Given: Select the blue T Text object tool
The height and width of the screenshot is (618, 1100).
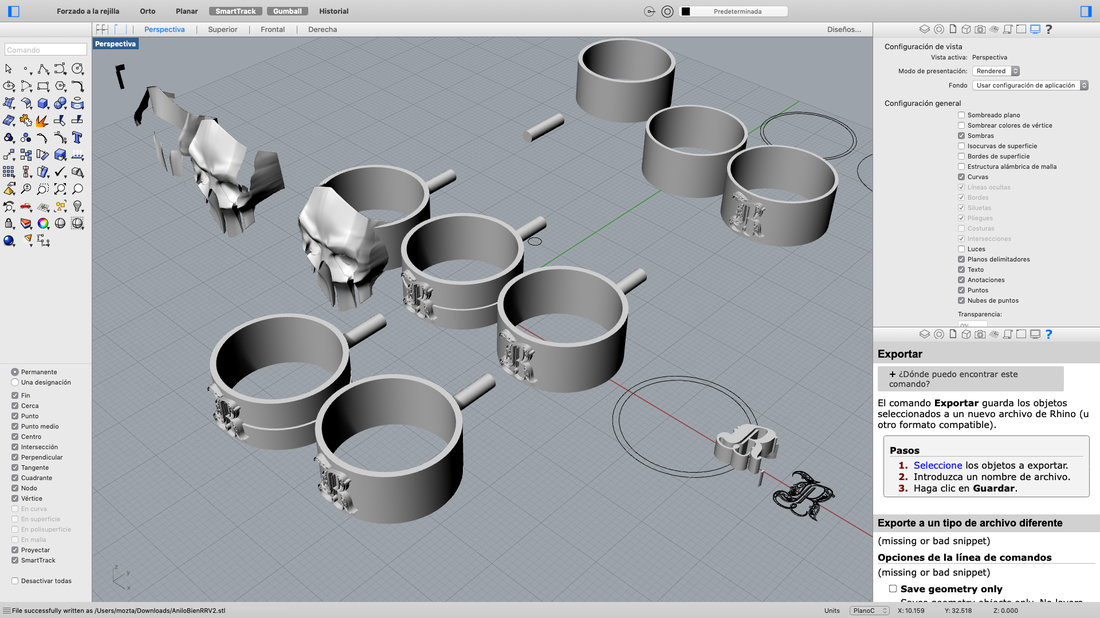Looking at the screenshot, I should (x=77, y=137).
